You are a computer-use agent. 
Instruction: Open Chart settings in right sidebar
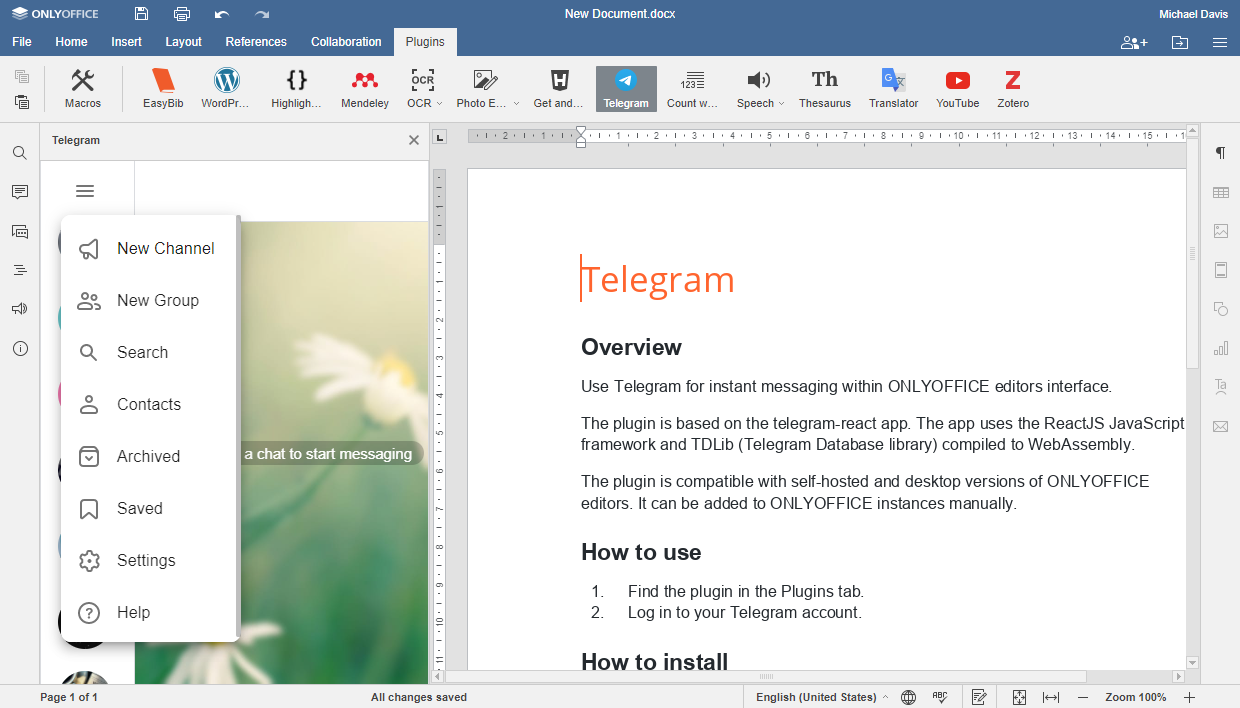pyautogui.click(x=1220, y=348)
